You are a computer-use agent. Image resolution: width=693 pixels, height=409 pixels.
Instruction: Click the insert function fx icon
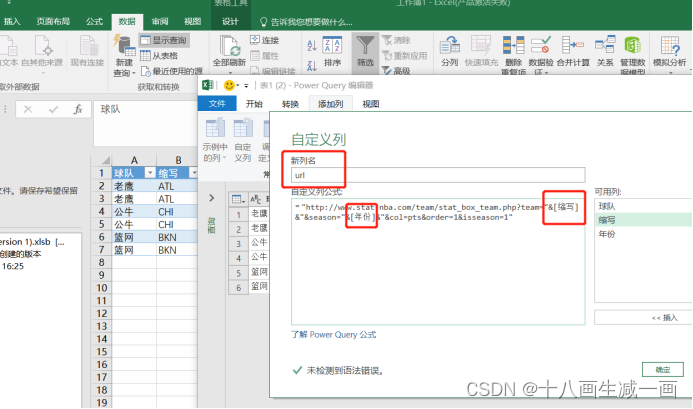[78, 109]
